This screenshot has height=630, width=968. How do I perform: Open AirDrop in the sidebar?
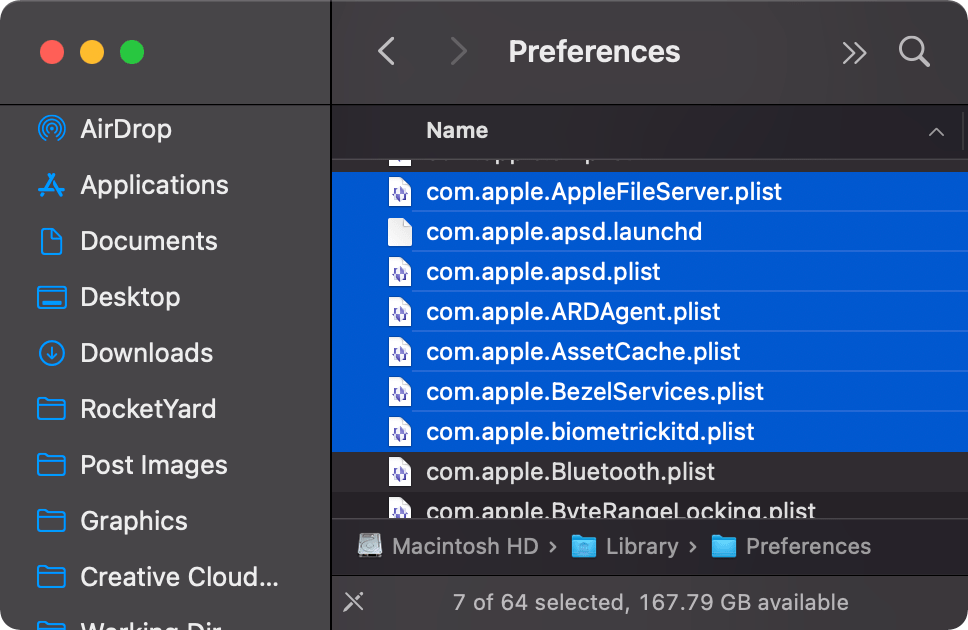125,129
